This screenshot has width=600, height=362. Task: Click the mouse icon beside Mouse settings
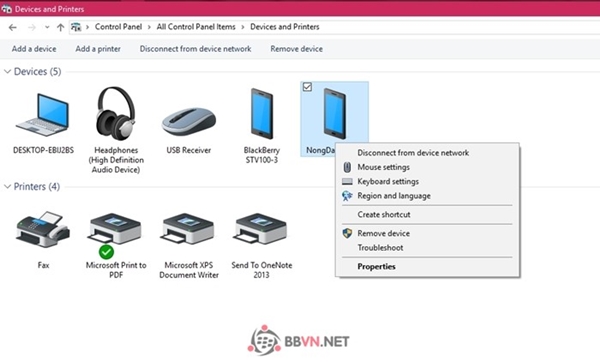click(347, 167)
